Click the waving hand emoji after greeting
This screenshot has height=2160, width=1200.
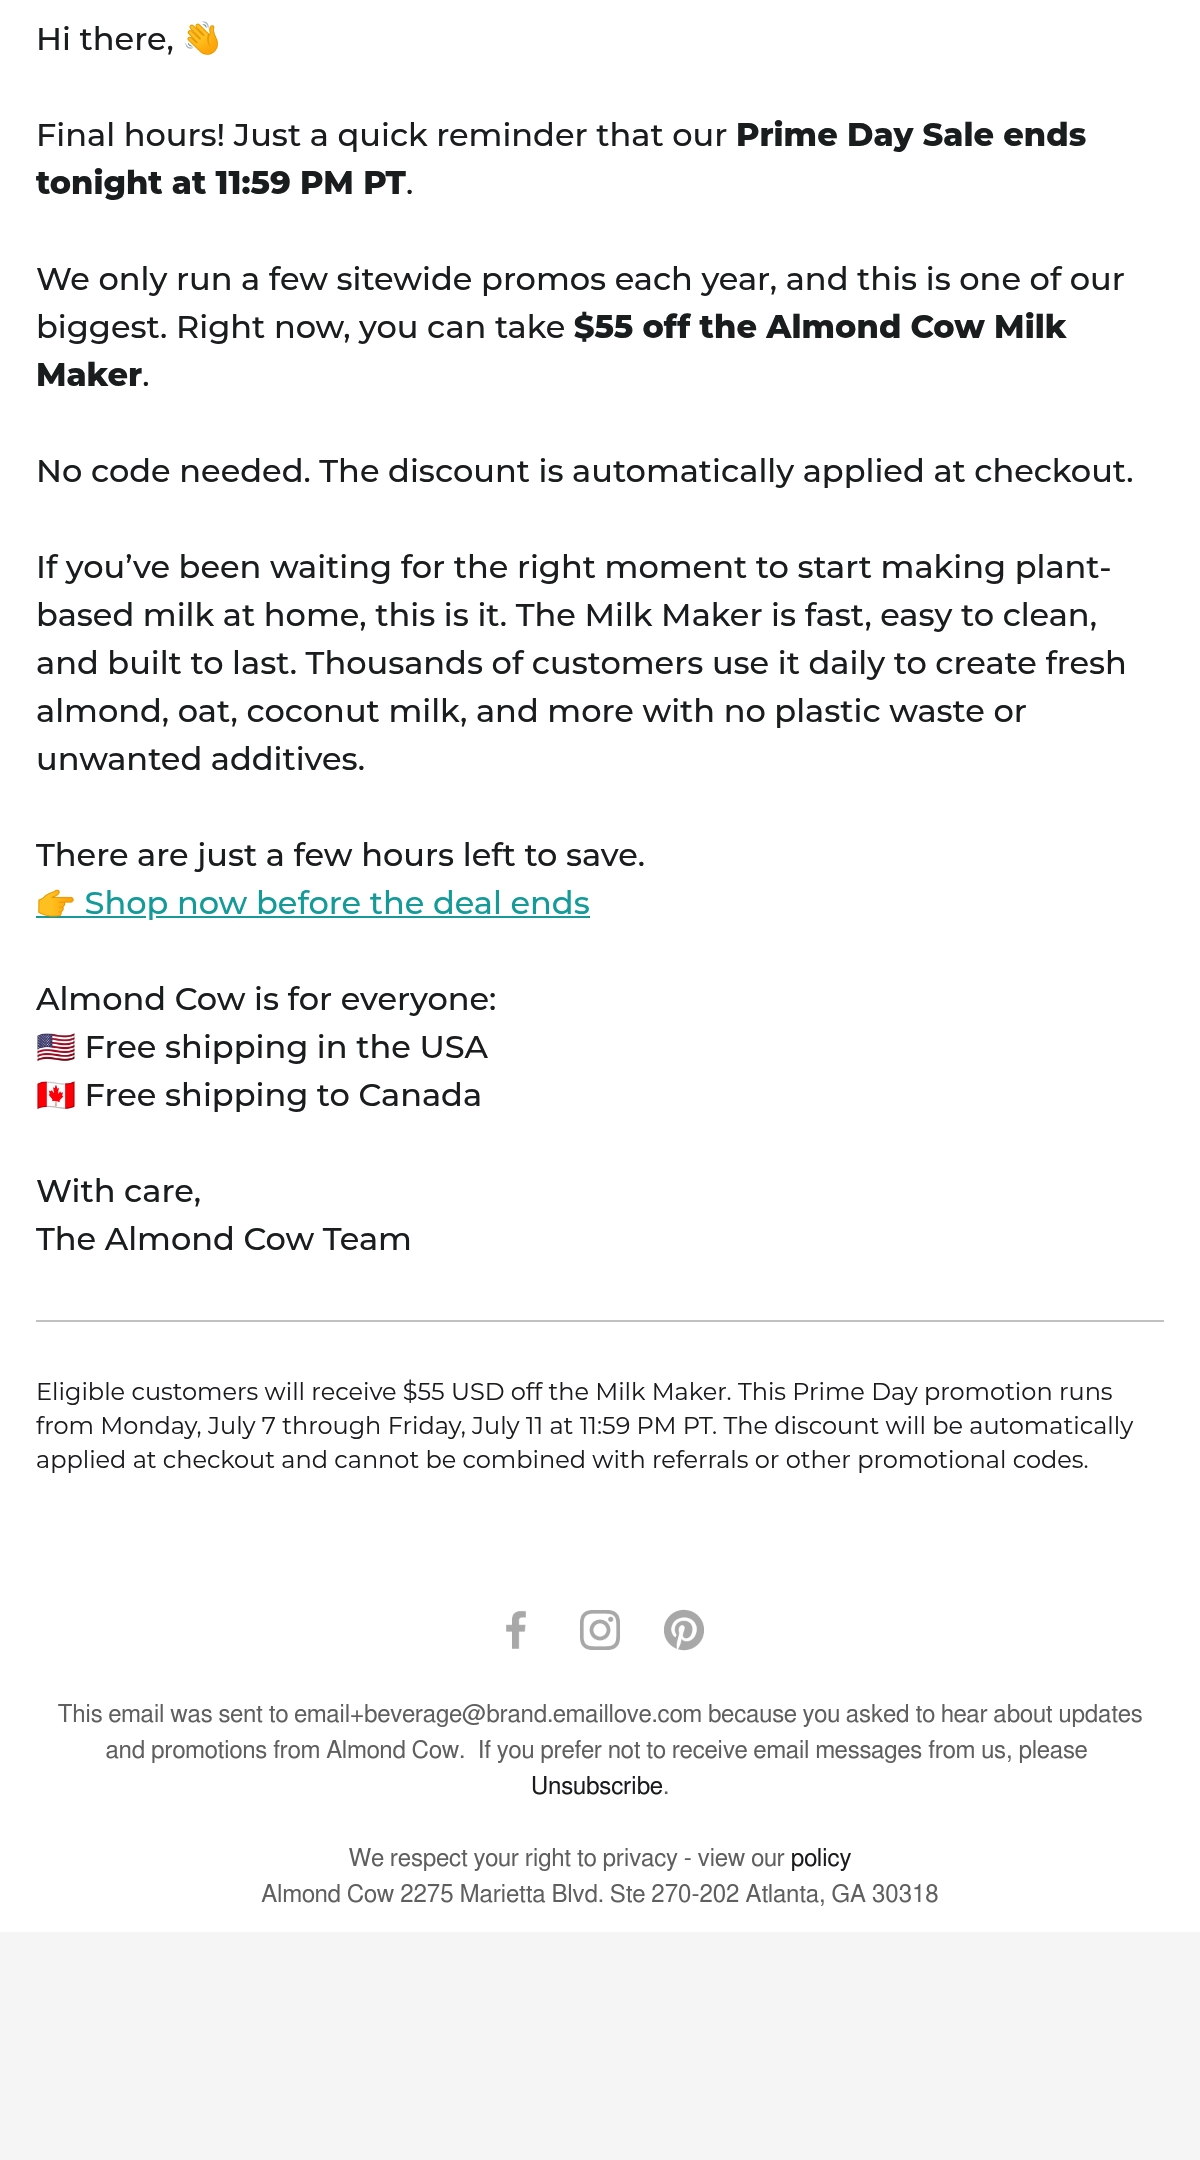[202, 39]
